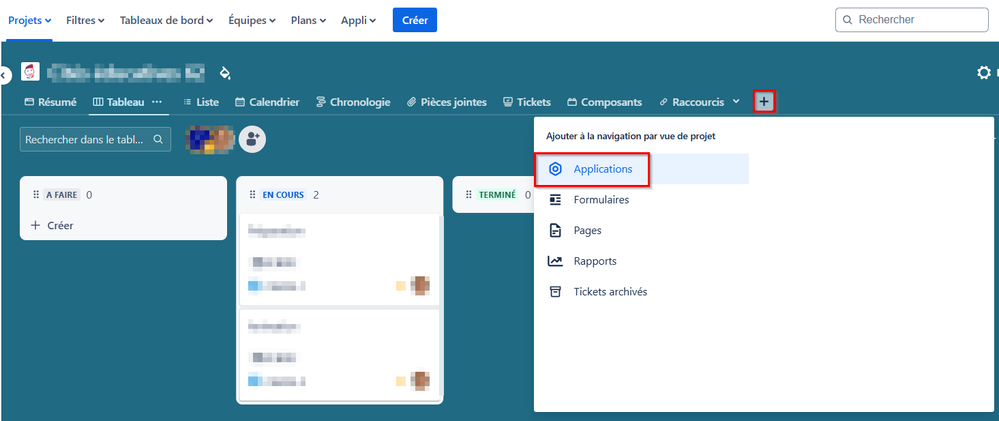
Task: Click the board search magnifier icon
Action: tap(159, 139)
